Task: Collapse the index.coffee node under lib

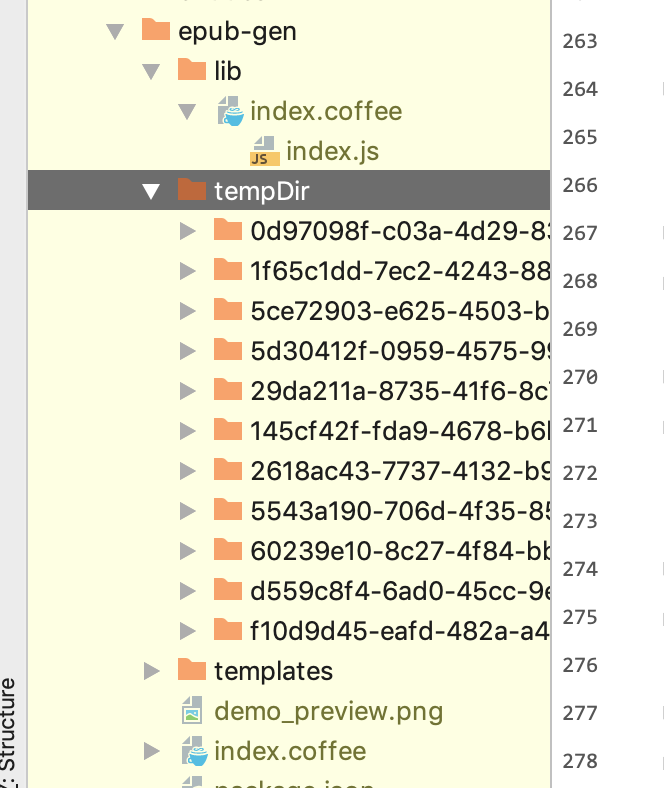Action: coord(187,112)
